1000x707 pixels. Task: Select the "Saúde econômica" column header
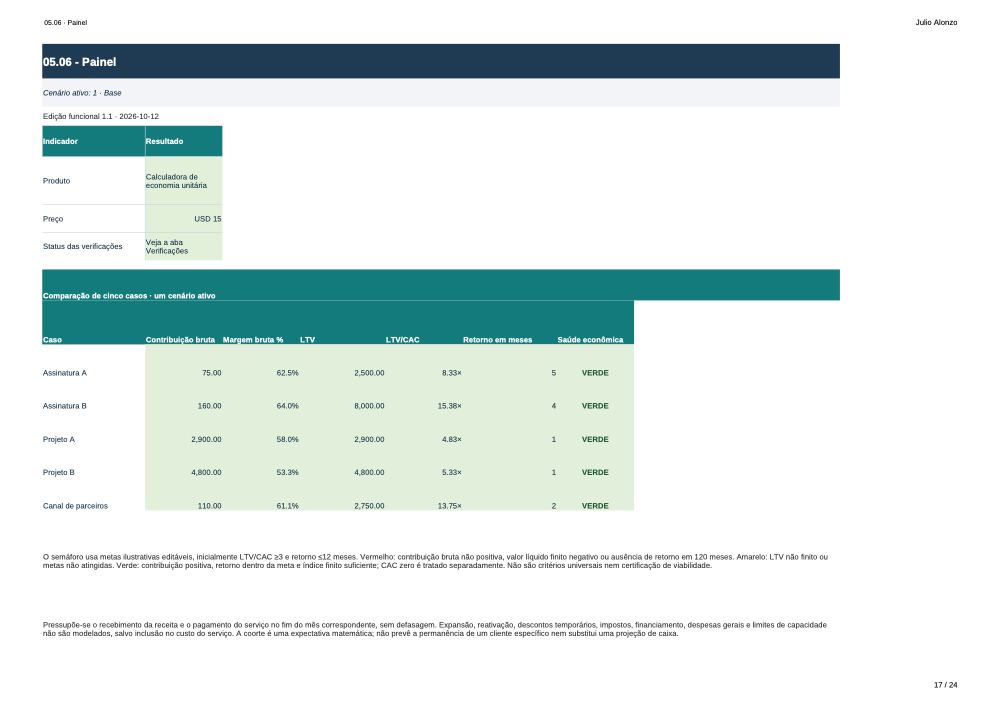click(591, 340)
